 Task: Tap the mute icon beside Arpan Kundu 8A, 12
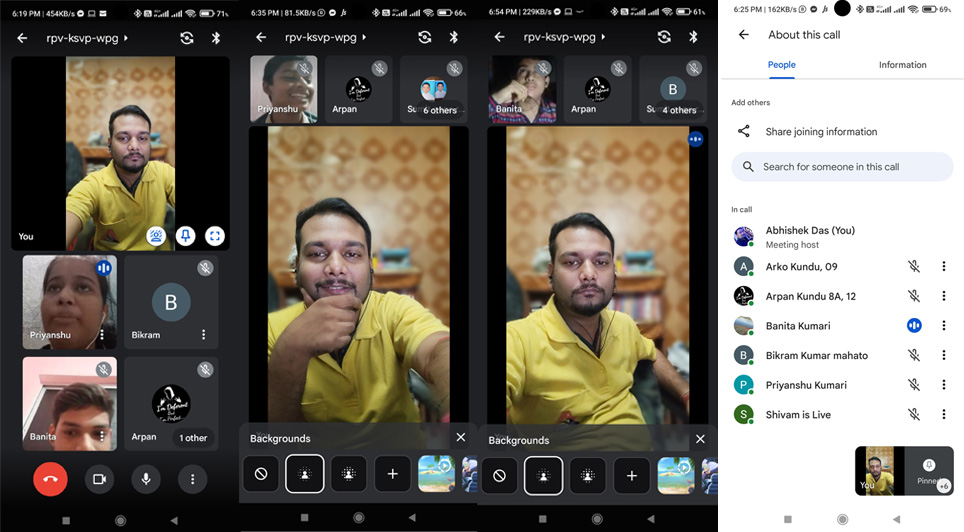[x=913, y=296]
